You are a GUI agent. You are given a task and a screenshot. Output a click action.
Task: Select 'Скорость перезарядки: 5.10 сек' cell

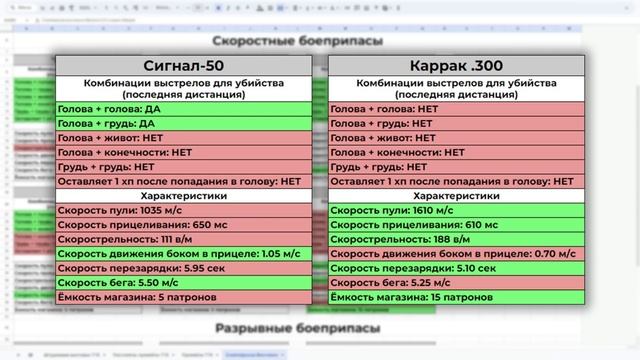456,269
